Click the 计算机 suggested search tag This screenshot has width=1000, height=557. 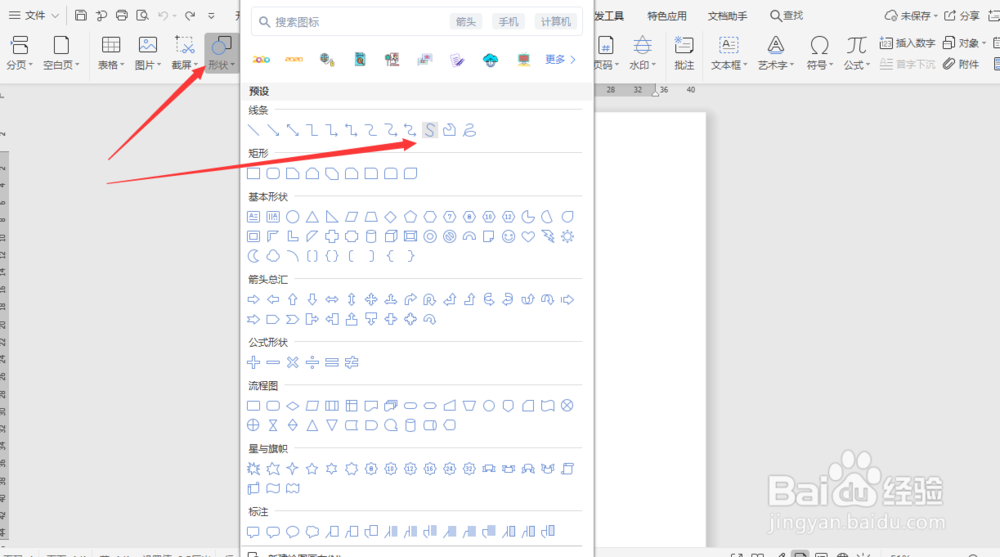click(x=555, y=22)
